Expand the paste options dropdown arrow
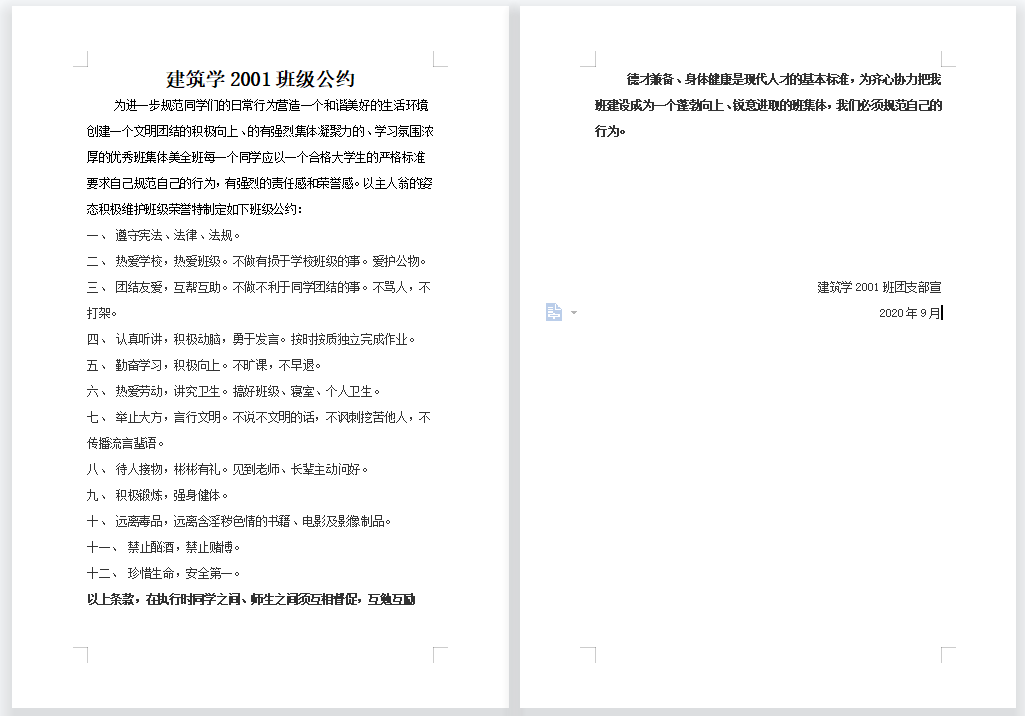 click(x=574, y=313)
